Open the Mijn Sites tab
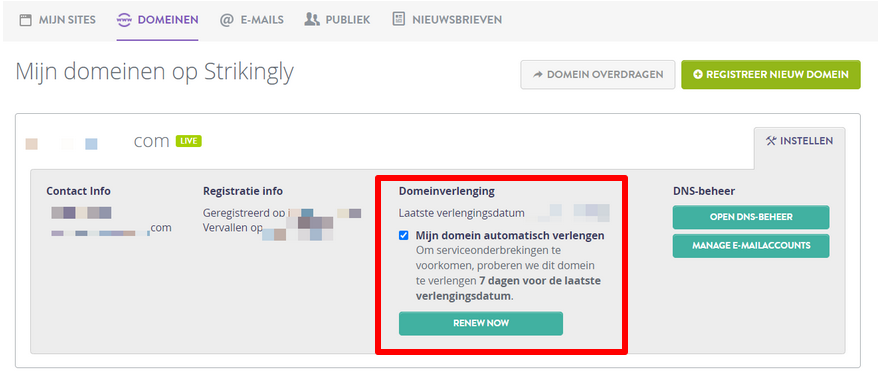This screenshot has width=890, height=390. tap(57, 20)
